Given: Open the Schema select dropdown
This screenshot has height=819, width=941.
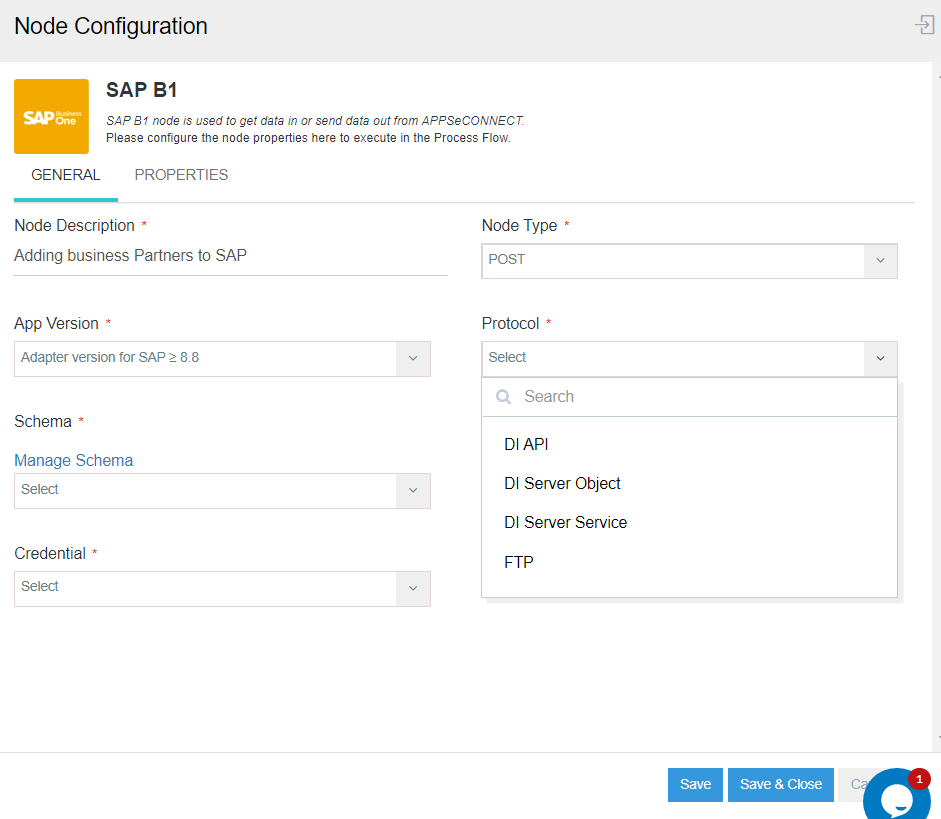Looking at the screenshot, I should [413, 490].
